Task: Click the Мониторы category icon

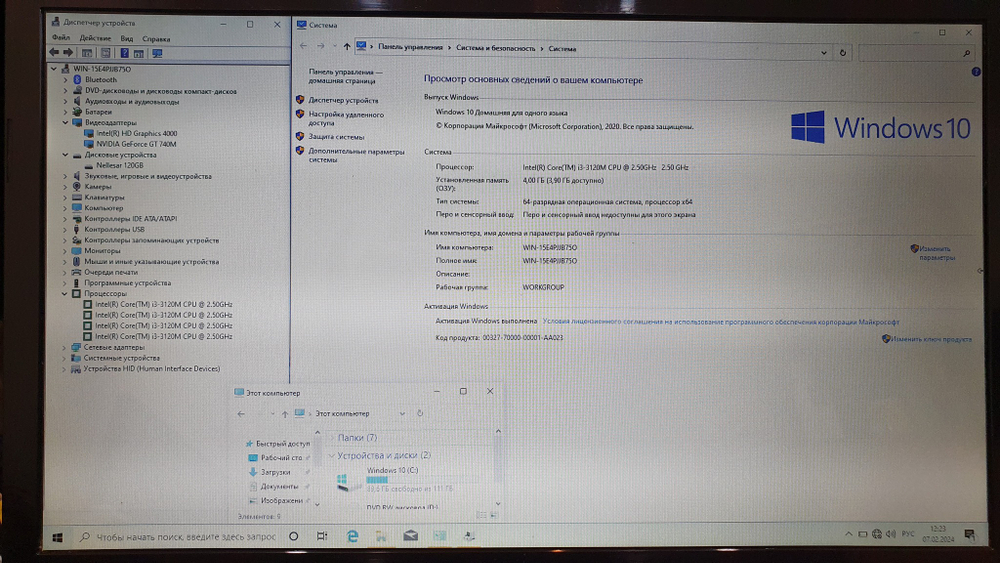Action: click(77, 251)
